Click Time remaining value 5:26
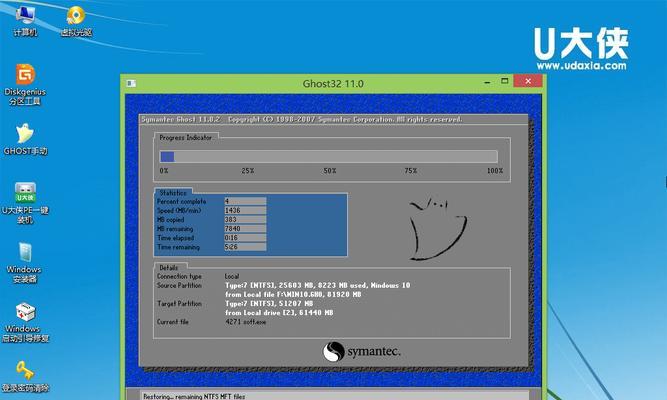 pyautogui.click(x=245, y=247)
